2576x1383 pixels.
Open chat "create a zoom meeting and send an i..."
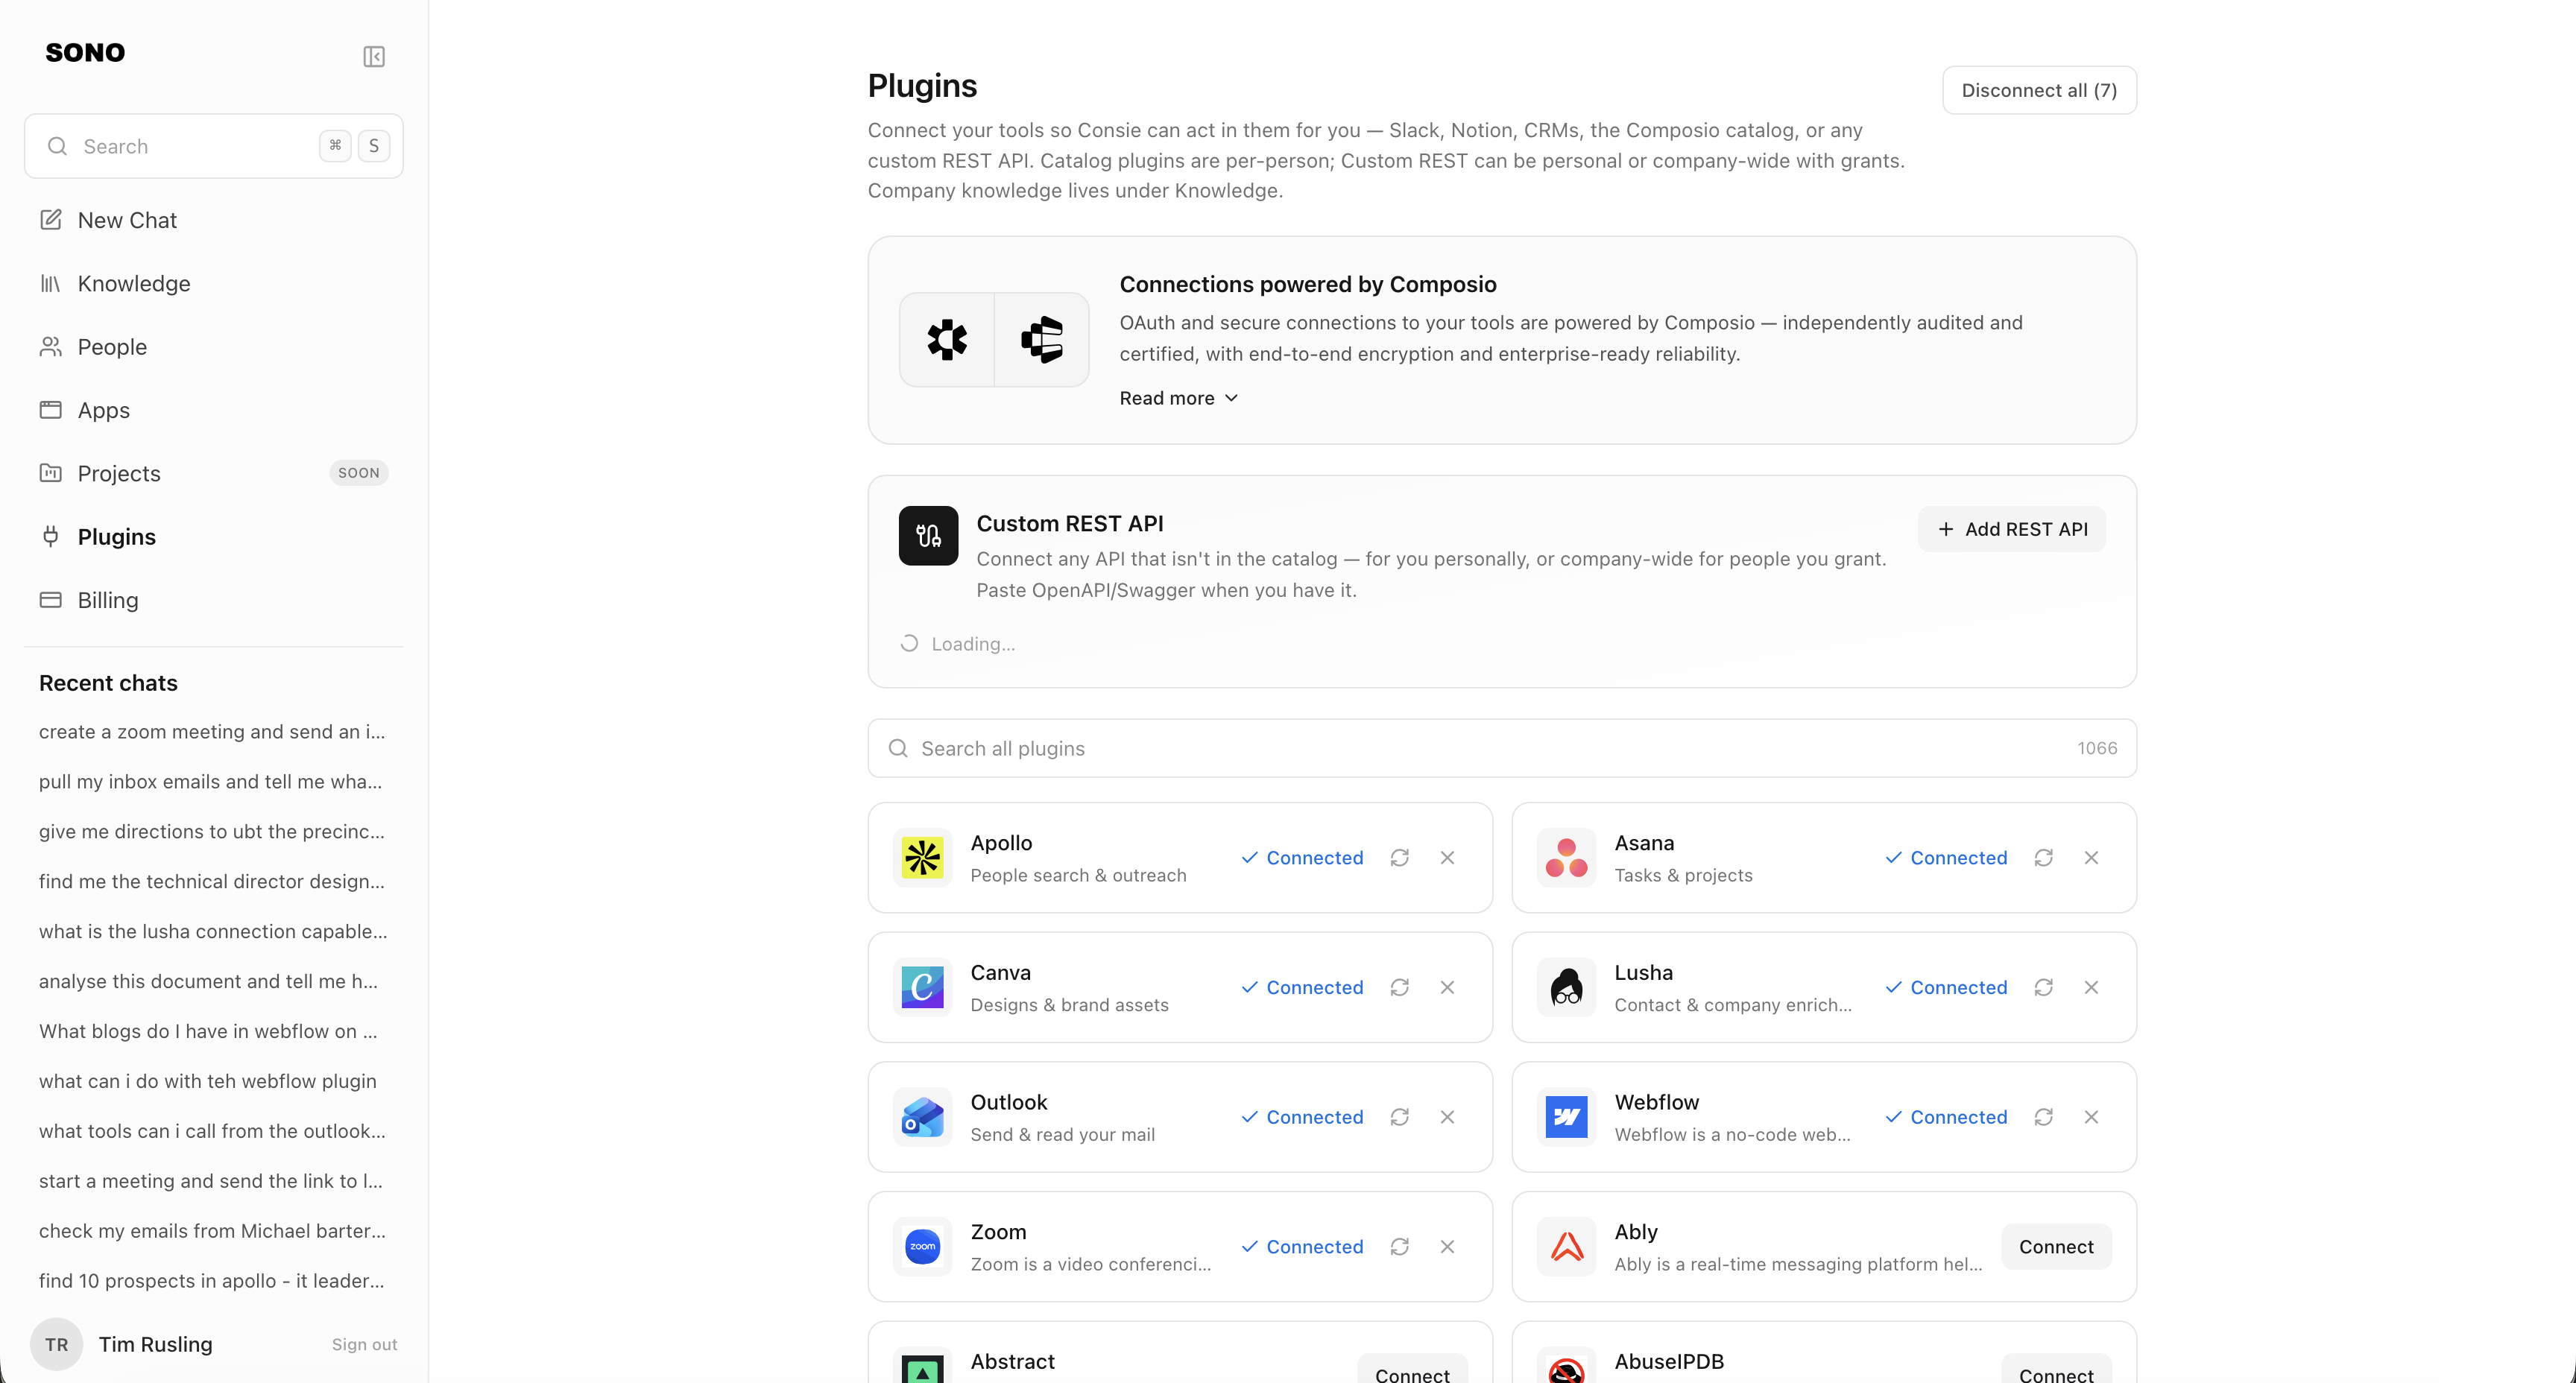point(212,732)
